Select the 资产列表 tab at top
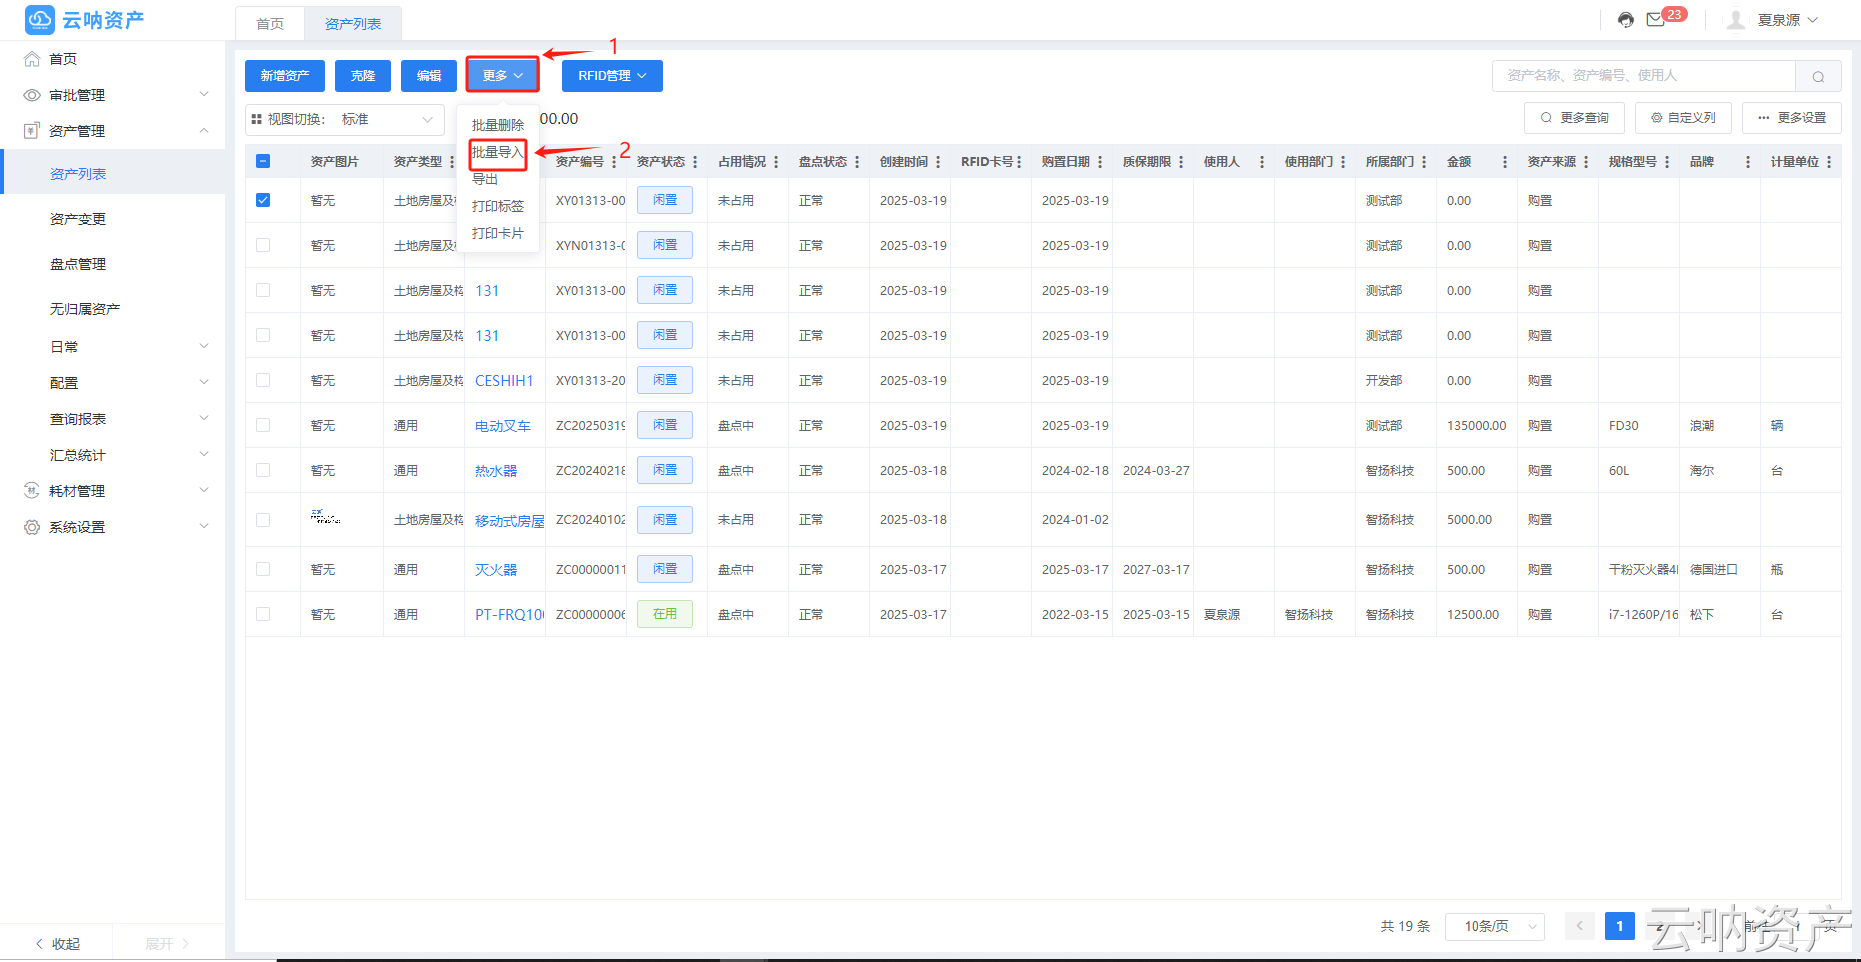This screenshot has width=1861, height=962. 353,24
